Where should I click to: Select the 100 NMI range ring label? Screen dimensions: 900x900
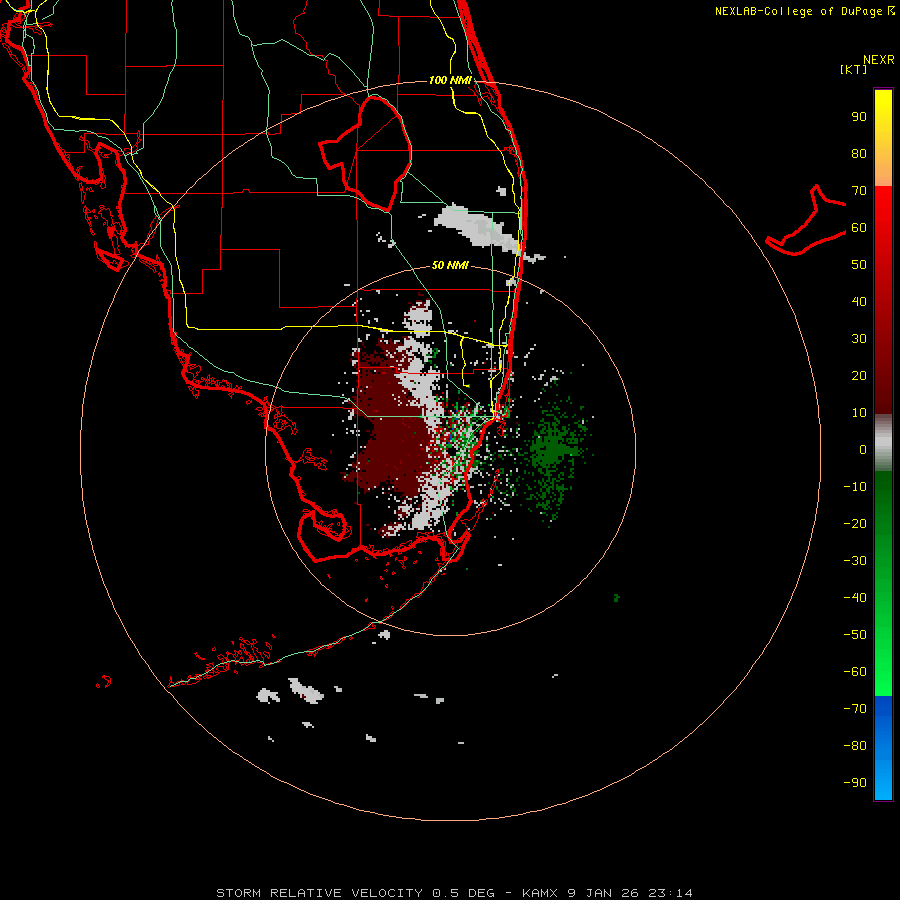pyautogui.click(x=450, y=80)
